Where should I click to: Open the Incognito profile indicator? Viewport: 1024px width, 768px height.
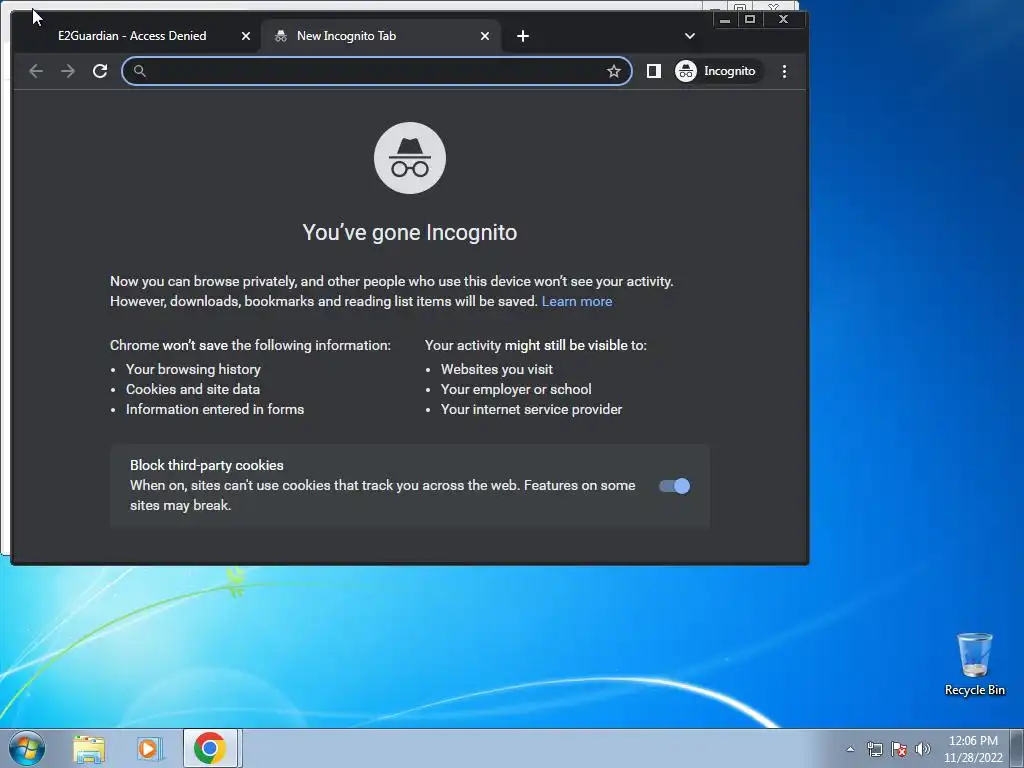point(718,71)
